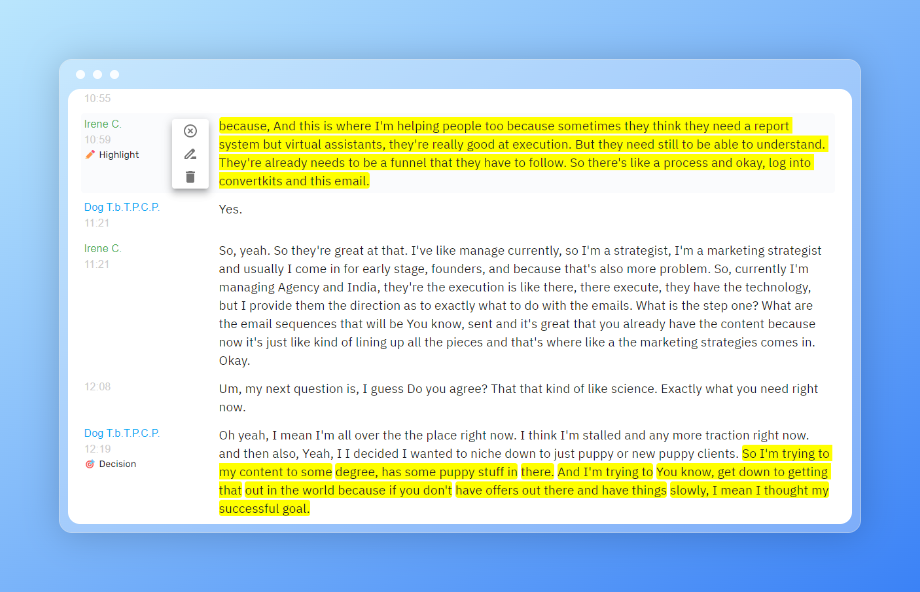Viewport: 920px width, 592px height.
Task: Click the trash delete icon in popup
Action: 190,177
